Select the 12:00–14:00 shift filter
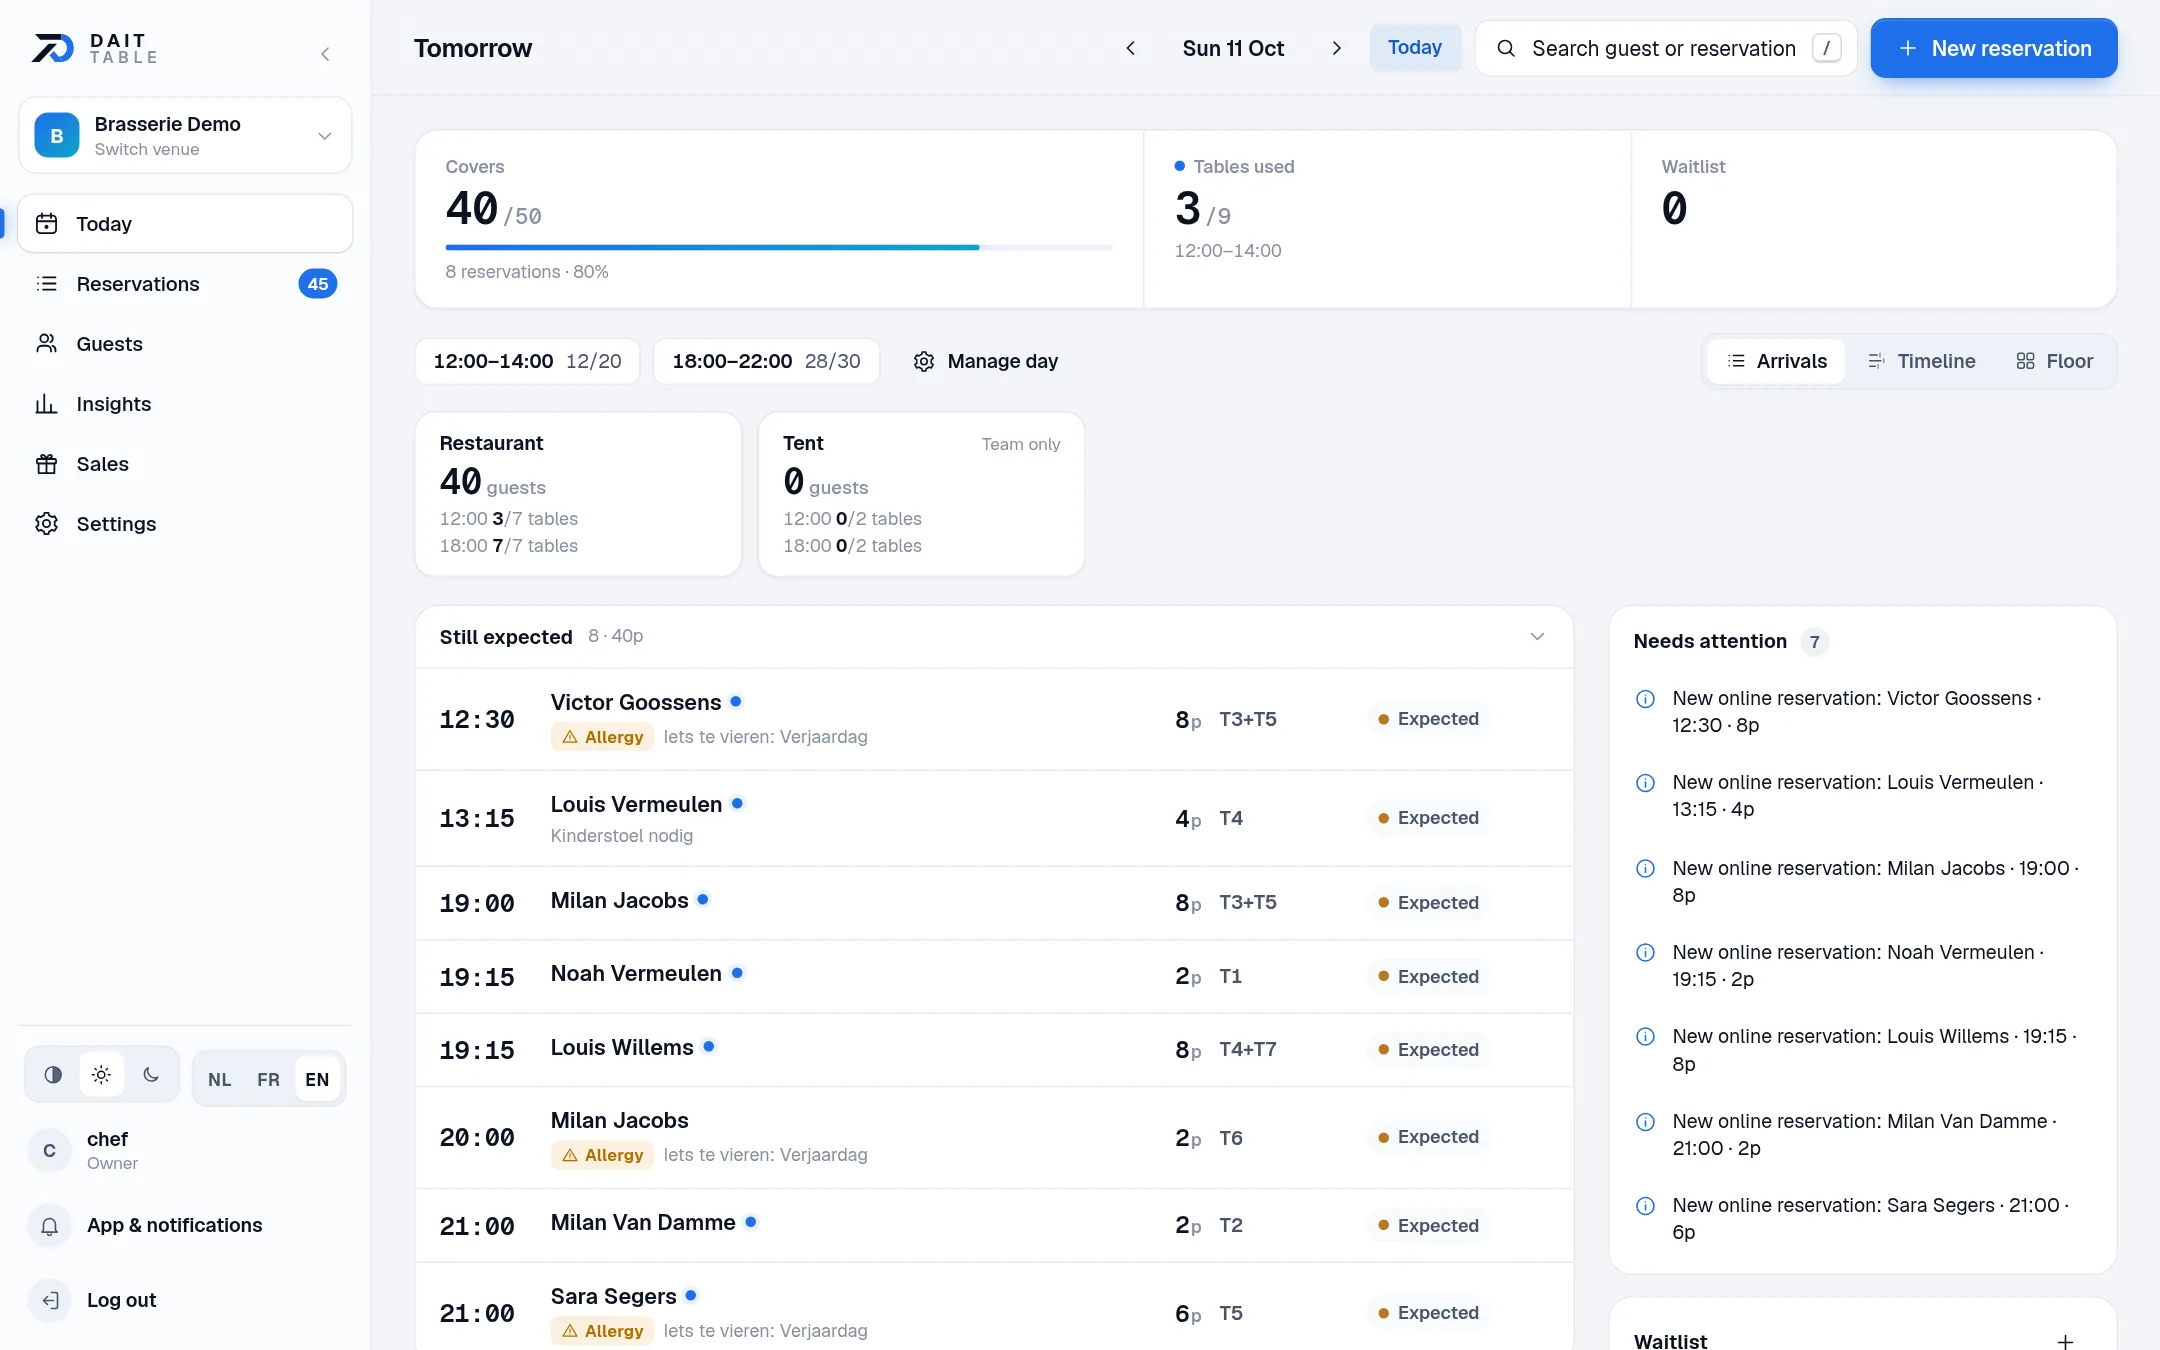The height and width of the screenshot is (1350, 2160). pyautogui.click(x=527, y=361)
